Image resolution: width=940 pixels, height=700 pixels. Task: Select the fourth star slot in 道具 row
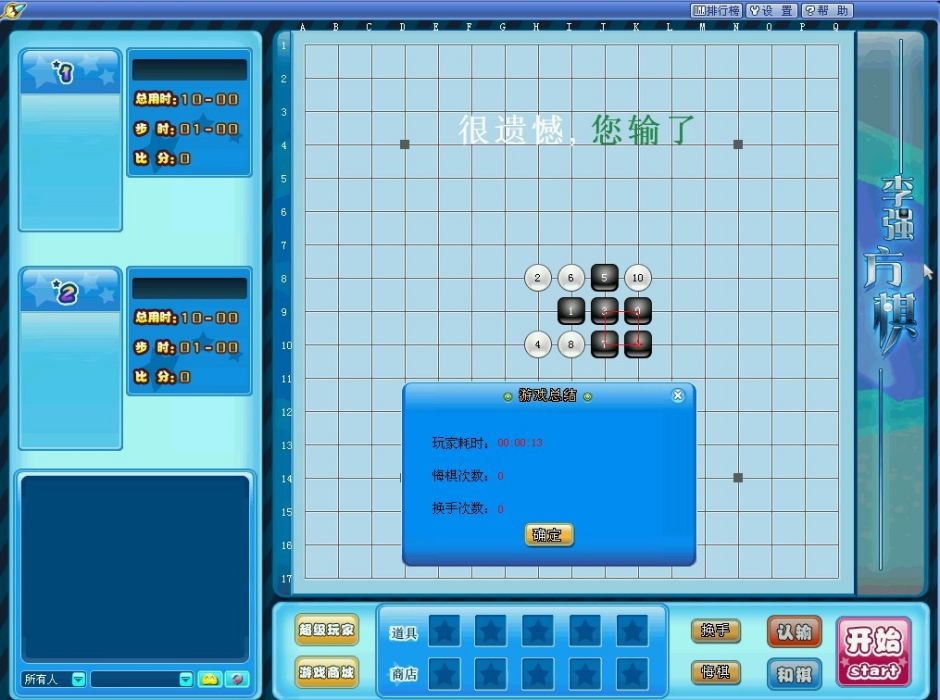coord(585,631)
